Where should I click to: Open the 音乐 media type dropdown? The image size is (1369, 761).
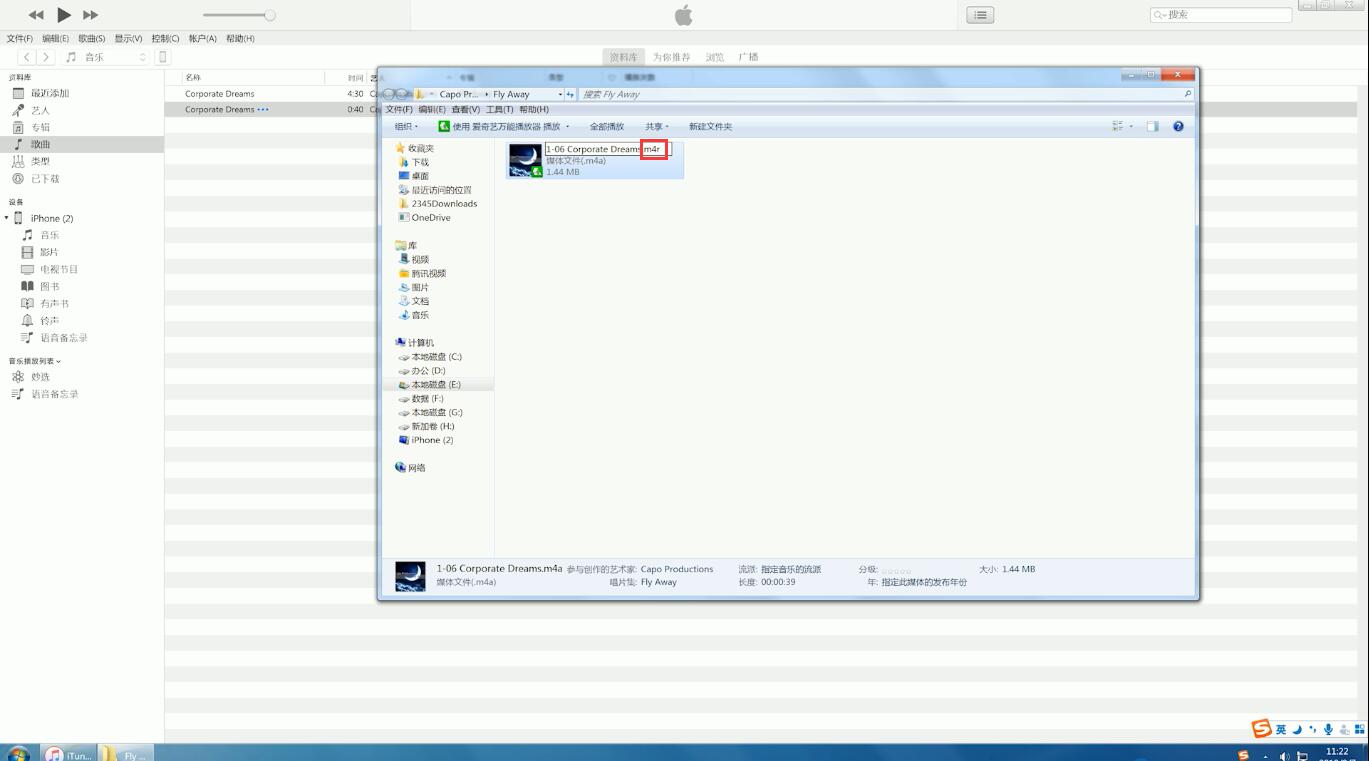tap(106, 57)
